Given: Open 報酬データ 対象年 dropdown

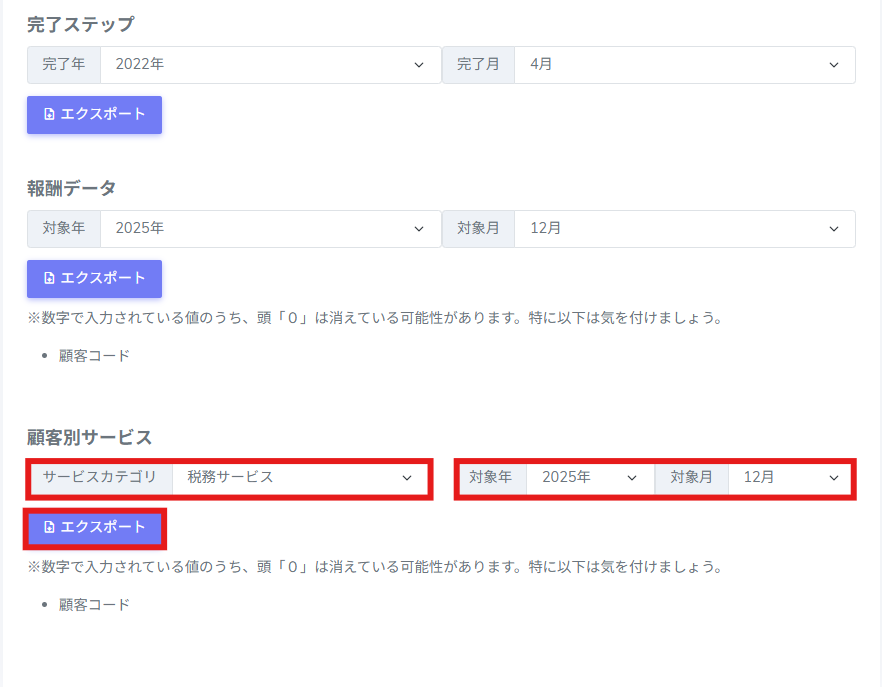Looking at the screenshot, I should click(x=270, y=228).
